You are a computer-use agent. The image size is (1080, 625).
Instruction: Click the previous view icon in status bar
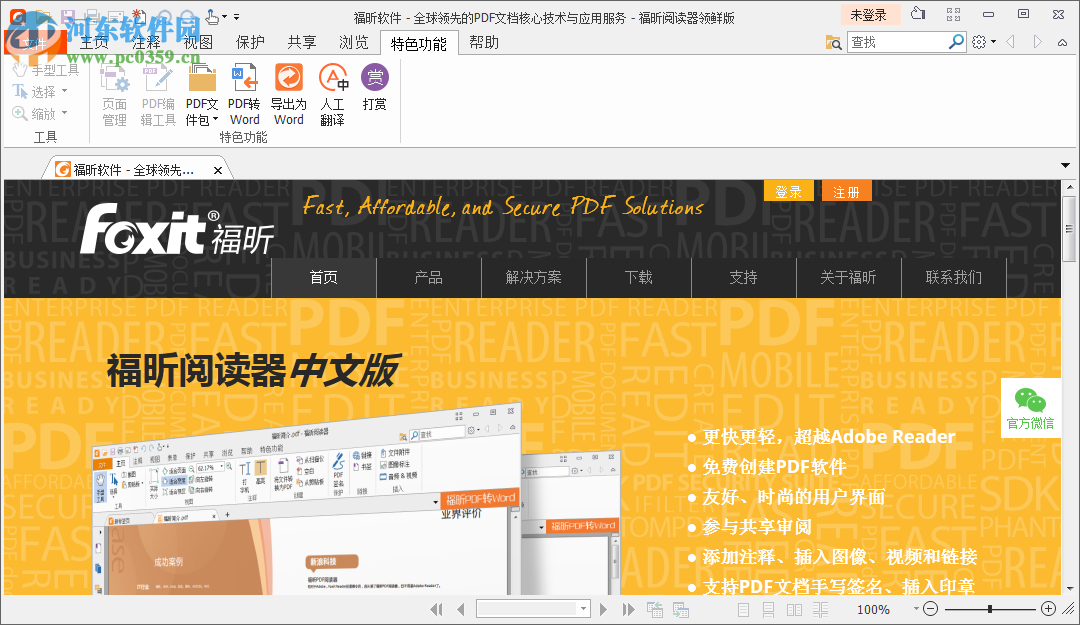click(654, 609)
